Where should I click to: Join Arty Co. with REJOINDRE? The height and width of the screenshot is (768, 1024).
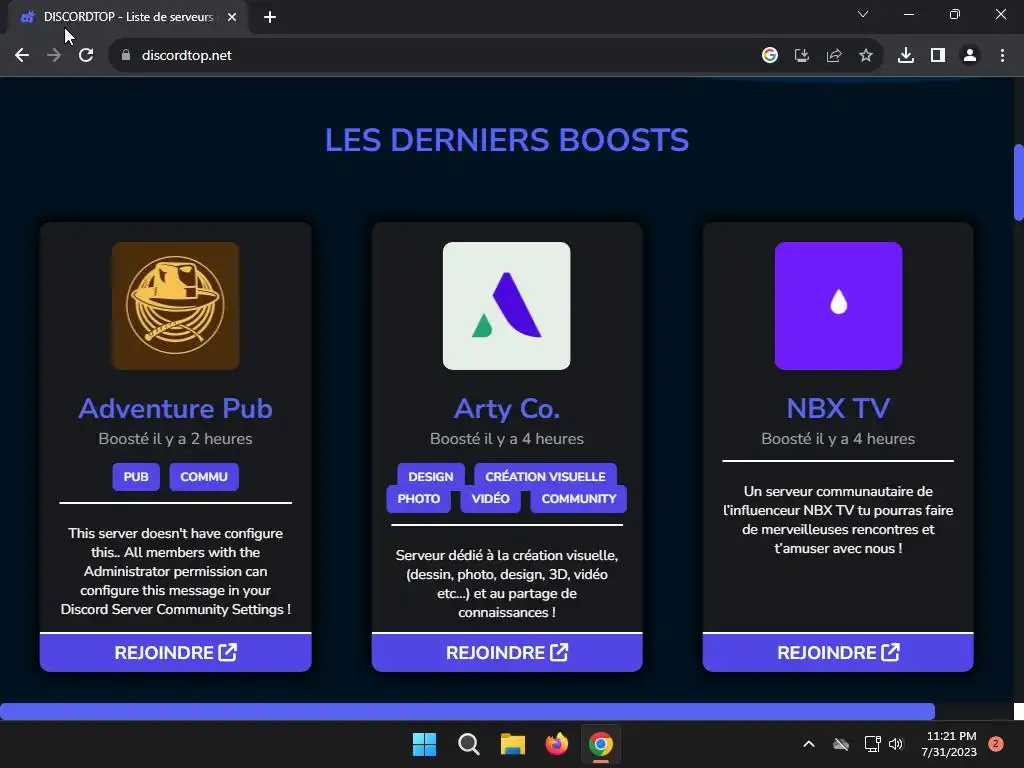click(x=507, y=652)
